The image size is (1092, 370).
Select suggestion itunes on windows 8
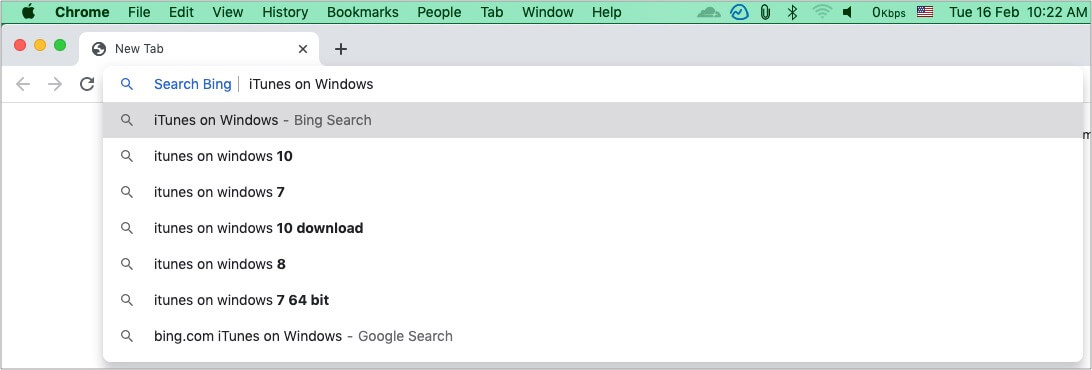(593, 264)
